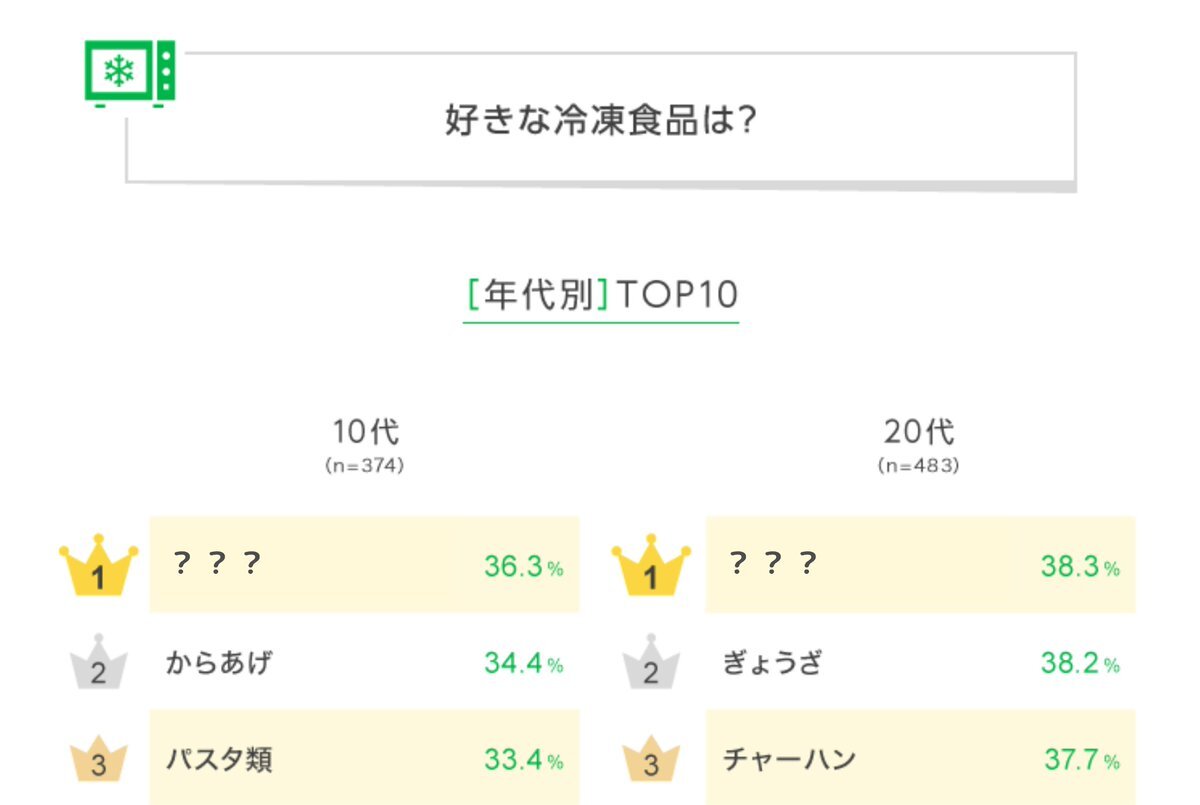Click the ぎょうざ ranking entry
This screenshot has height=805, width=1200.
tap(772, 662)
